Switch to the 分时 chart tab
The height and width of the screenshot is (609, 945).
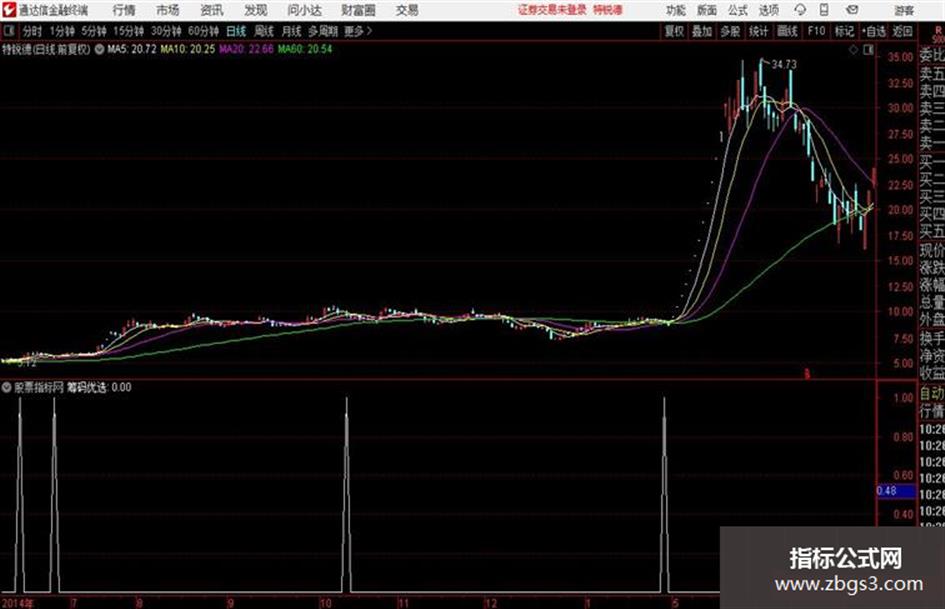(33, 31)
